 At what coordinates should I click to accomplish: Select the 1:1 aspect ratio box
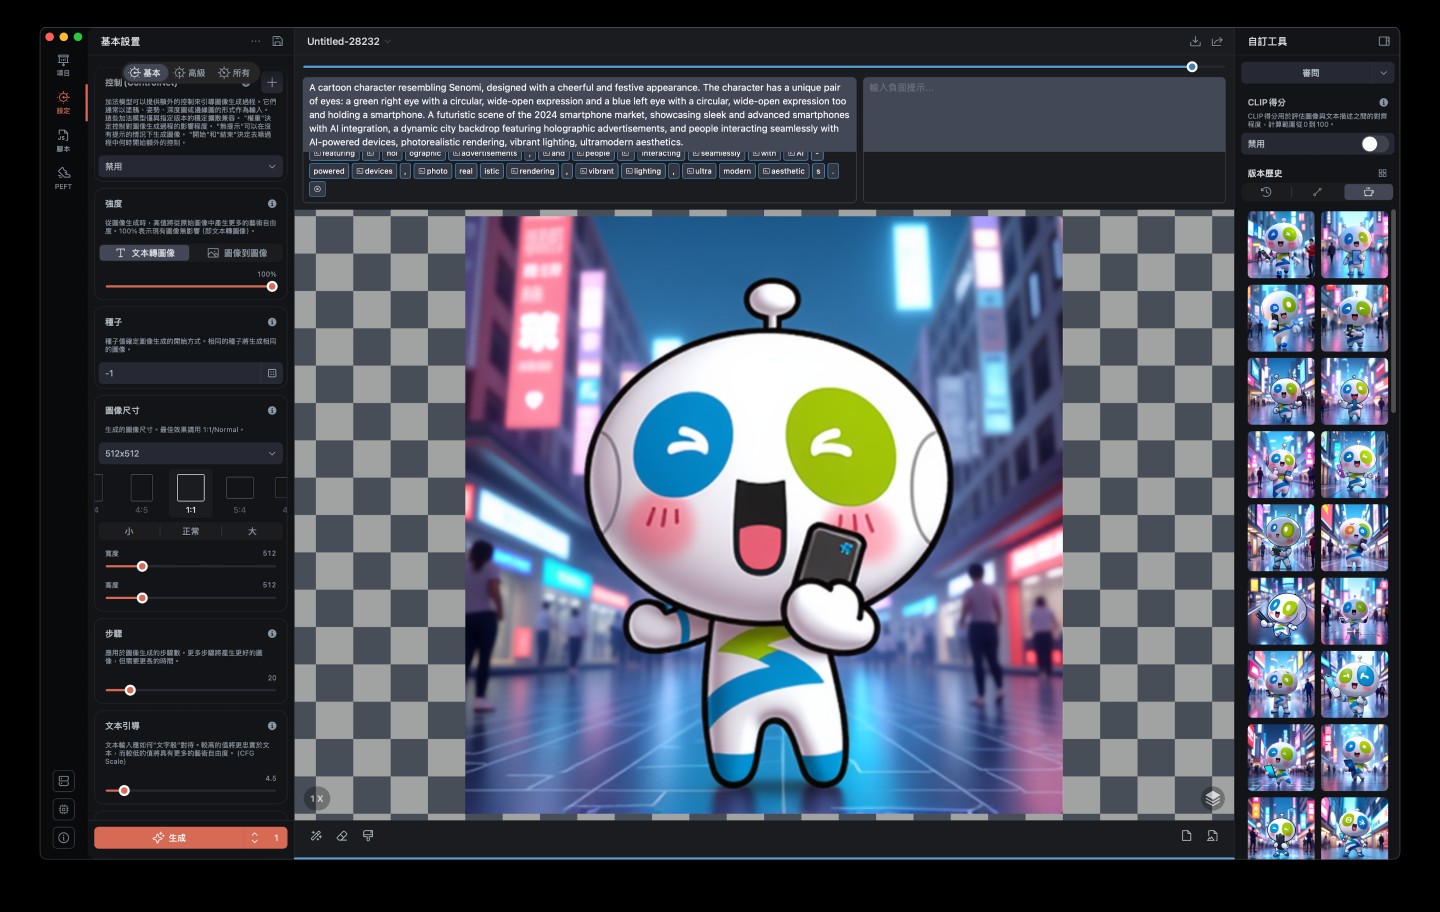tap(191, 488)
